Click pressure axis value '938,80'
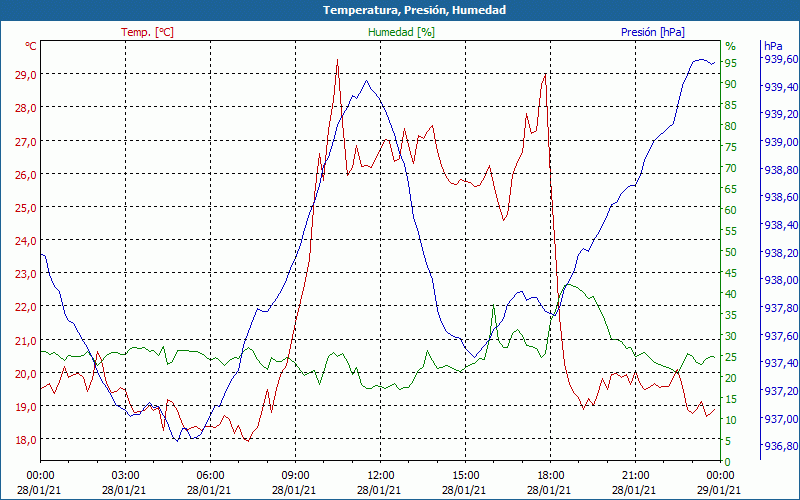Viewport: 800px width, 500px height. (781, 169)
